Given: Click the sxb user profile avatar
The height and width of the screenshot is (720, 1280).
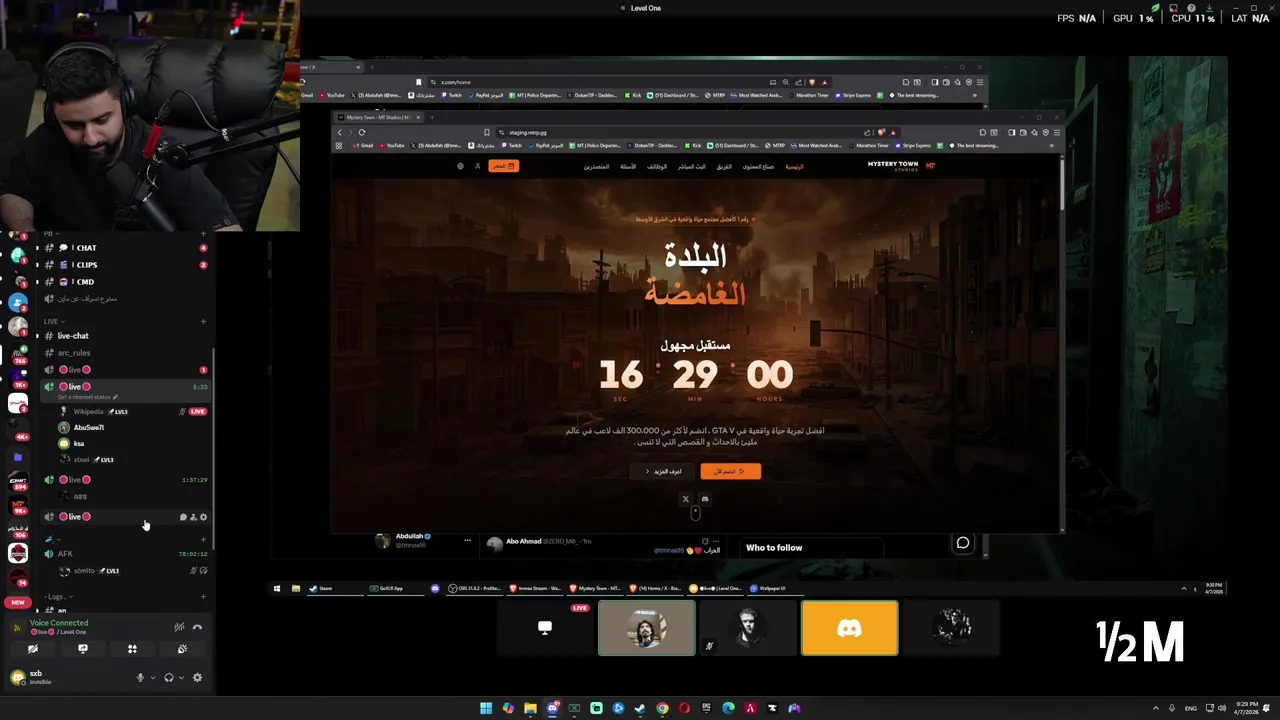Looking at the screenshot, I should [x=18, y=677].
